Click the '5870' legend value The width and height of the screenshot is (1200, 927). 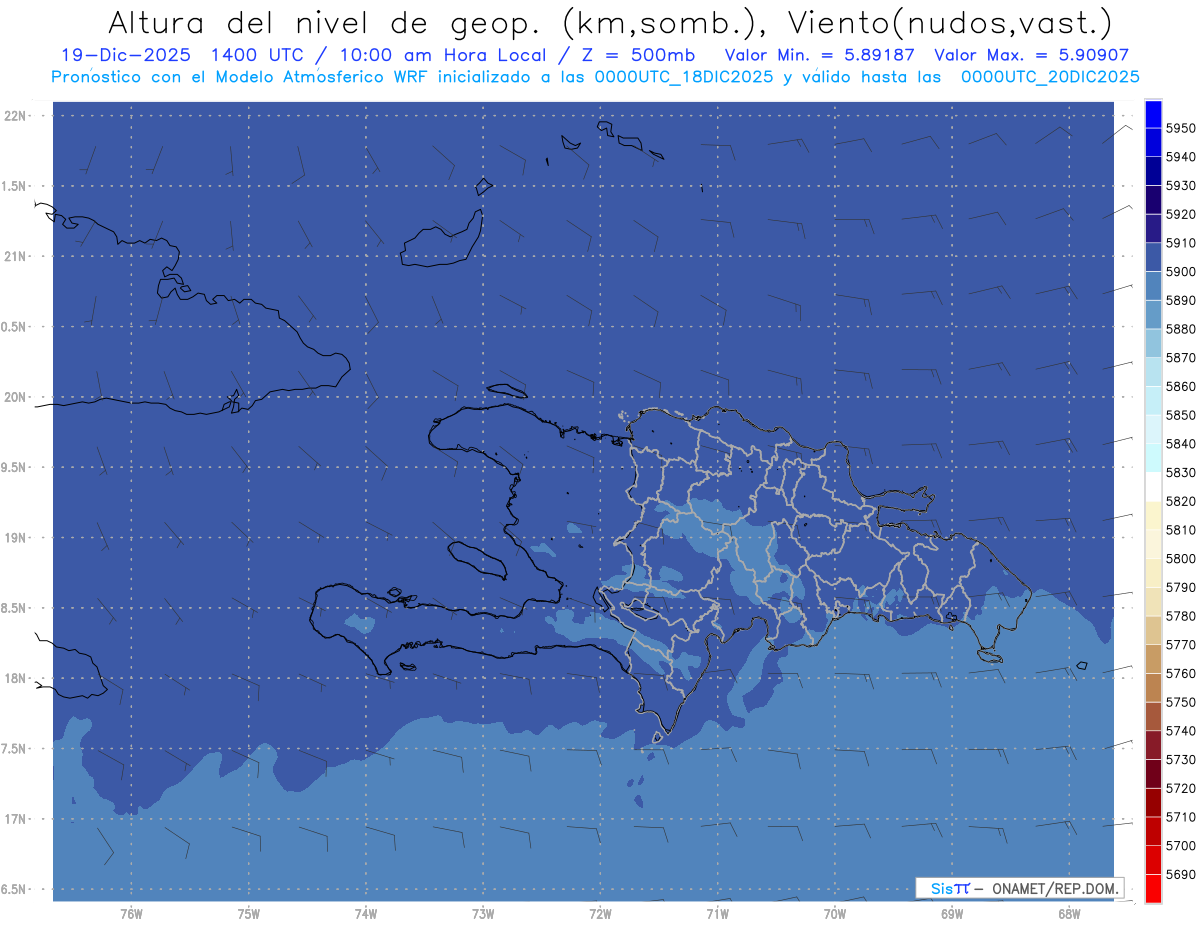(1180, 357)
